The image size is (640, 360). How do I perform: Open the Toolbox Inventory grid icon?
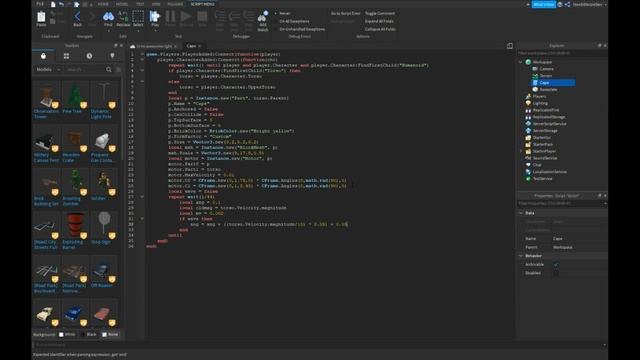66,56
